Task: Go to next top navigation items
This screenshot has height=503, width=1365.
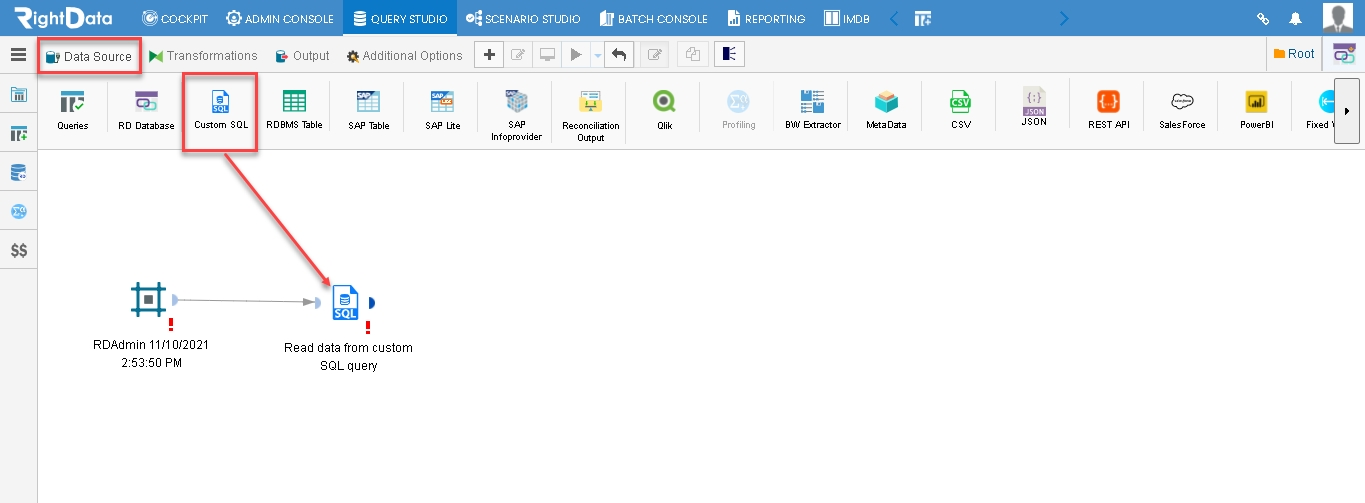Action: (x=1063, y=18)
